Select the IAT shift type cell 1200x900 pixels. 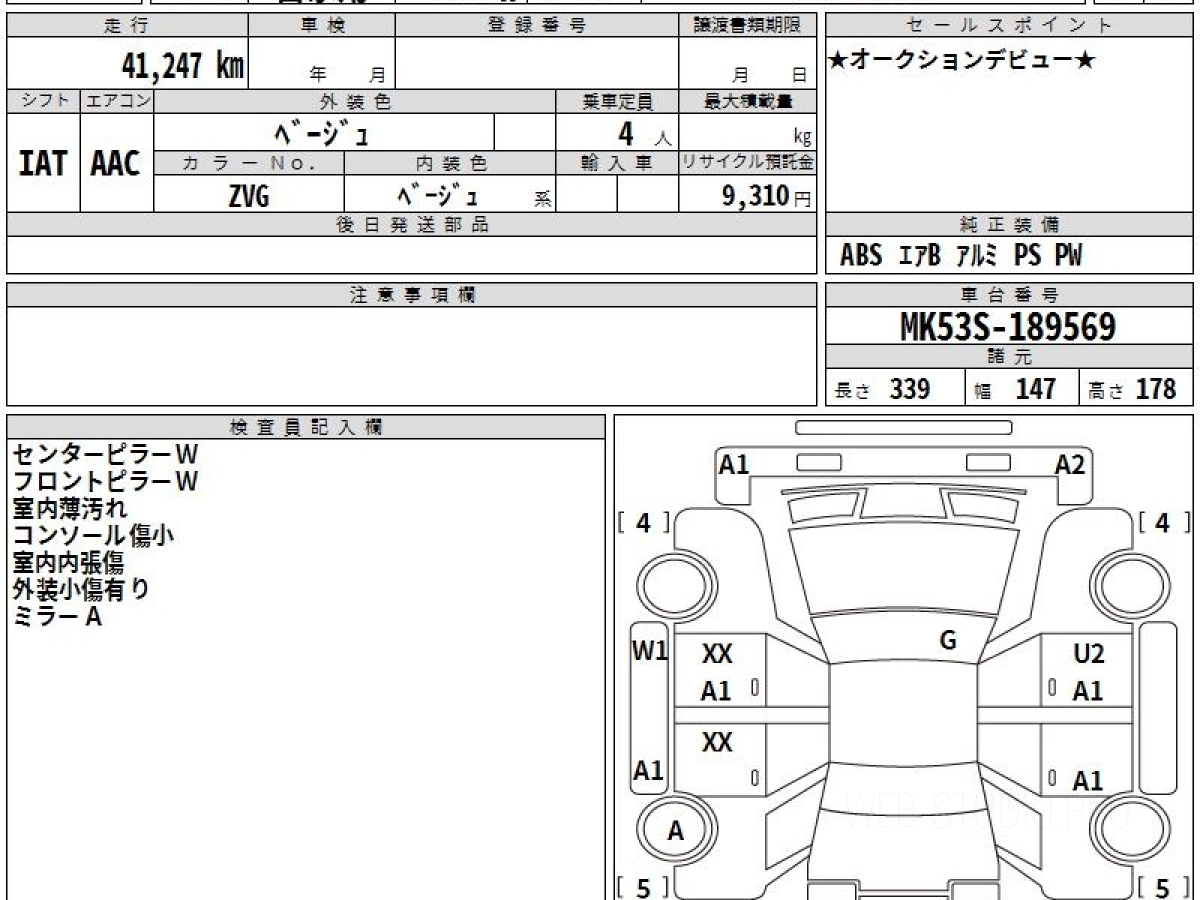coord(43,164)
